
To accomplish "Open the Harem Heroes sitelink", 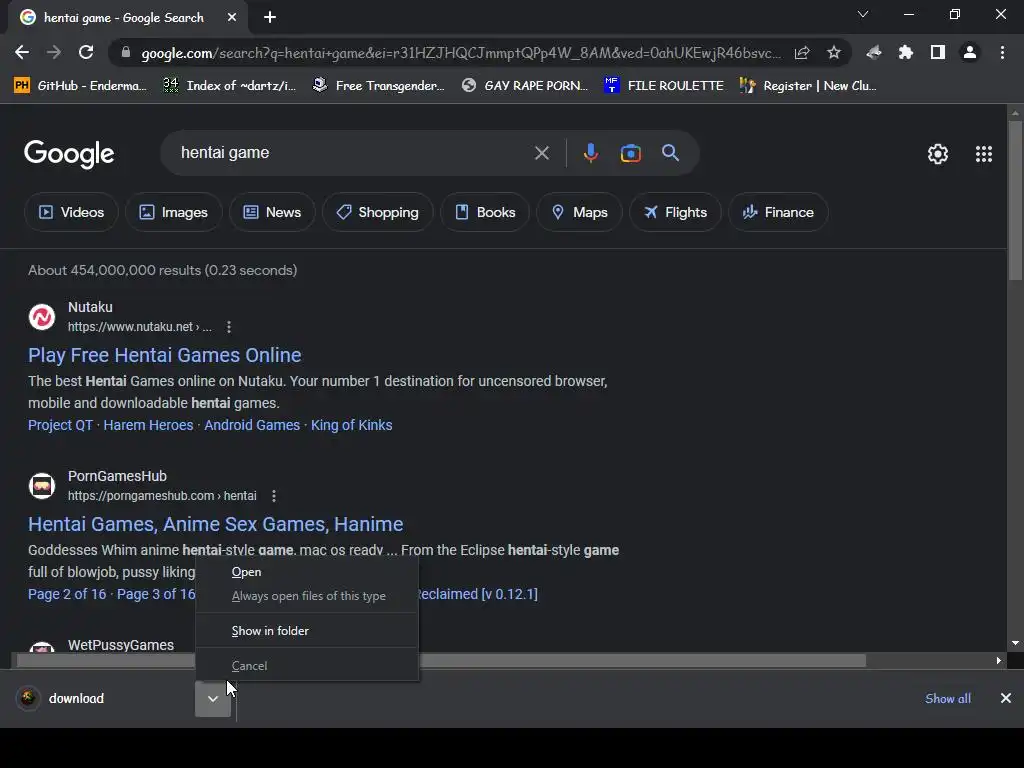I will point(148,425).
